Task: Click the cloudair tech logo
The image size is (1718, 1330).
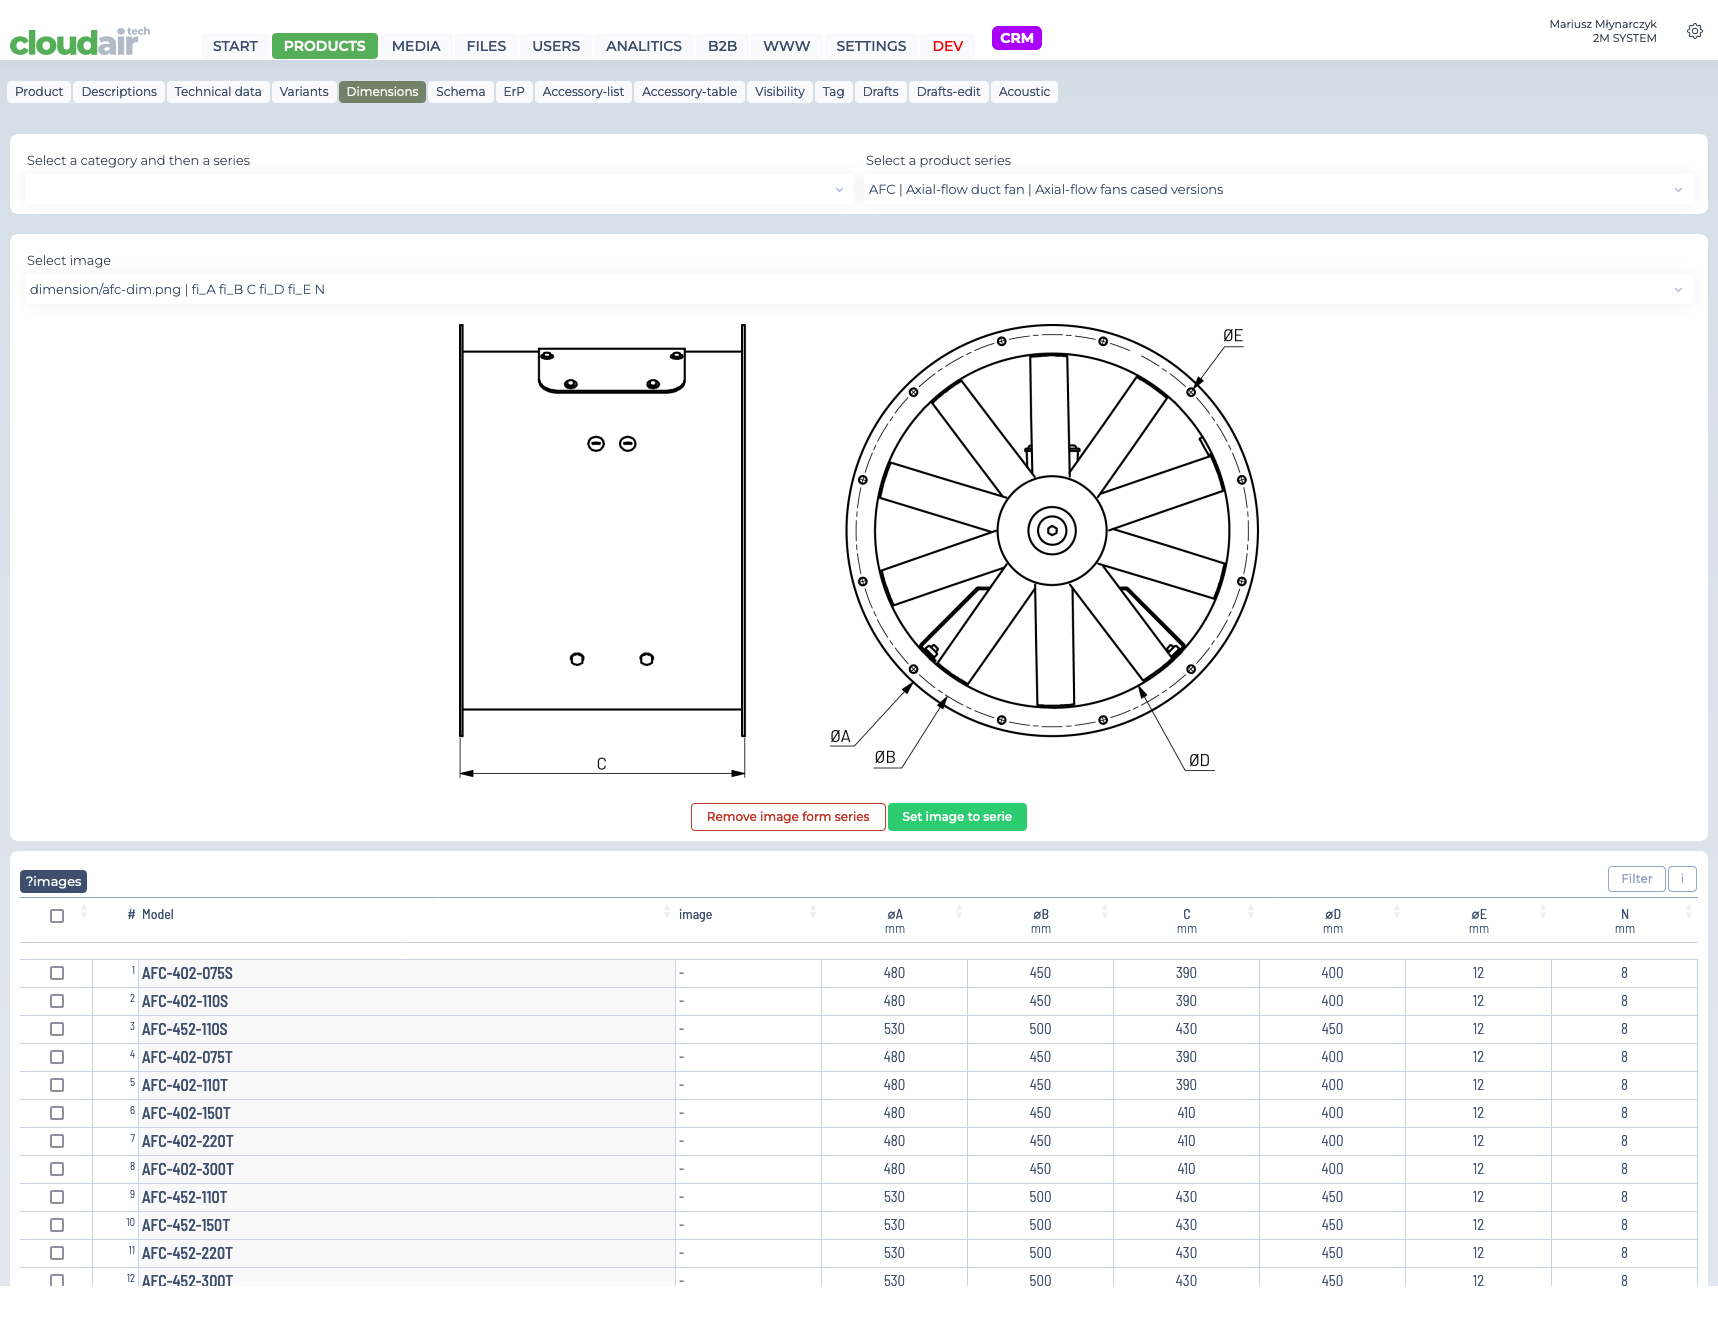Action: point(80,41)
